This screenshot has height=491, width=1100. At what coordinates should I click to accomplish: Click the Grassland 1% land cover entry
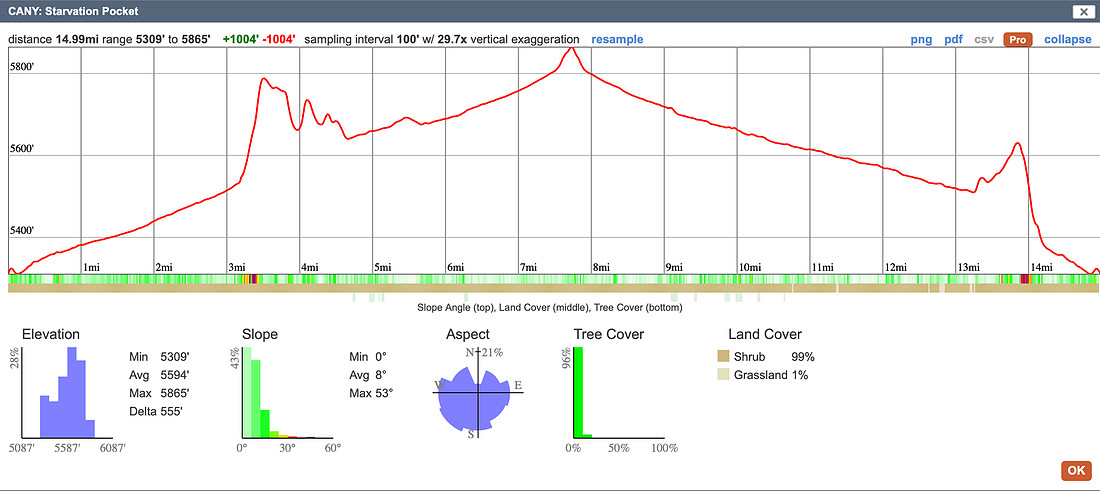763,375
